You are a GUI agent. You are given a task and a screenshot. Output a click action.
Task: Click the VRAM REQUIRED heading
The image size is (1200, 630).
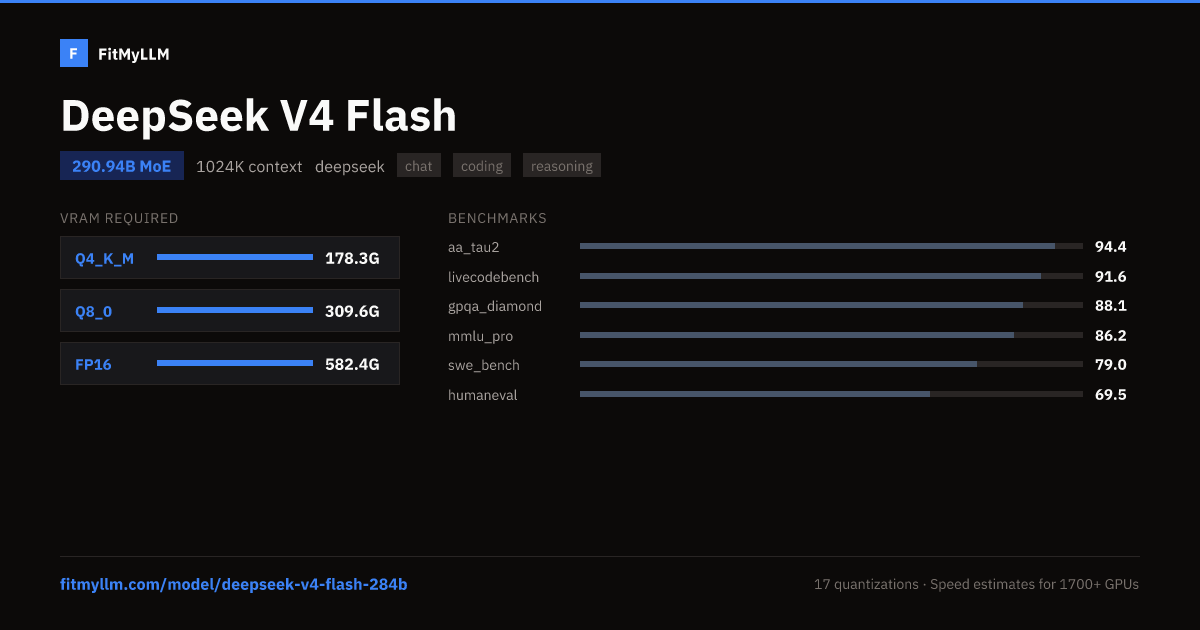[x=119, y=218]
